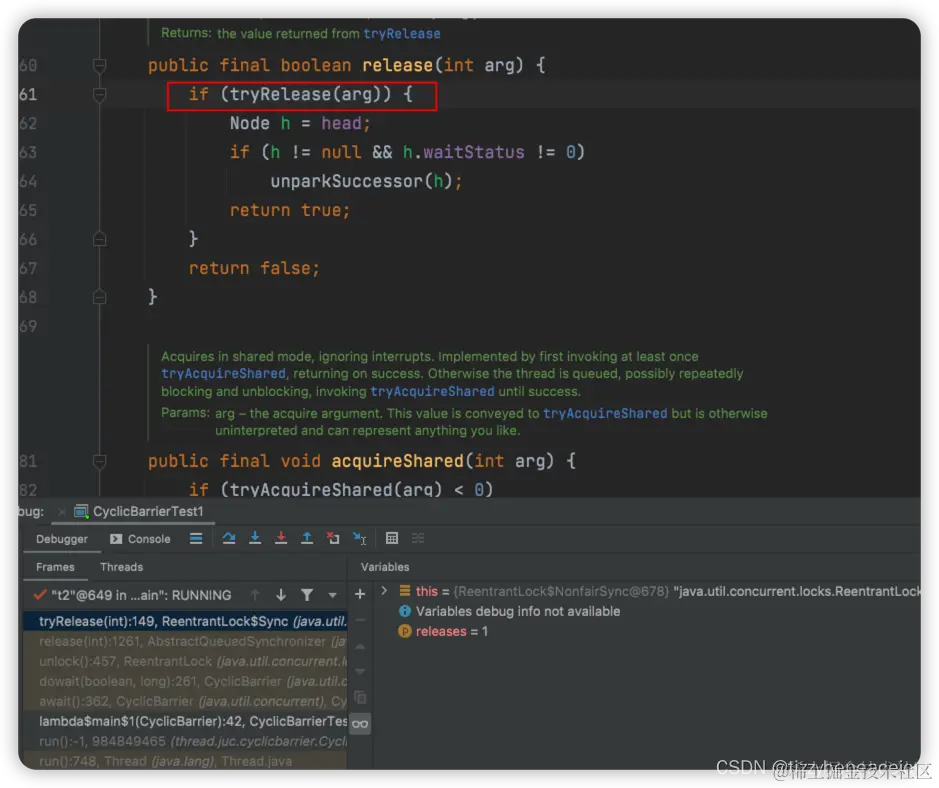Viewport: 939px width, 788px height.
Task: Click Trace Current Stream Chain icon
Action: coord(418,538)
